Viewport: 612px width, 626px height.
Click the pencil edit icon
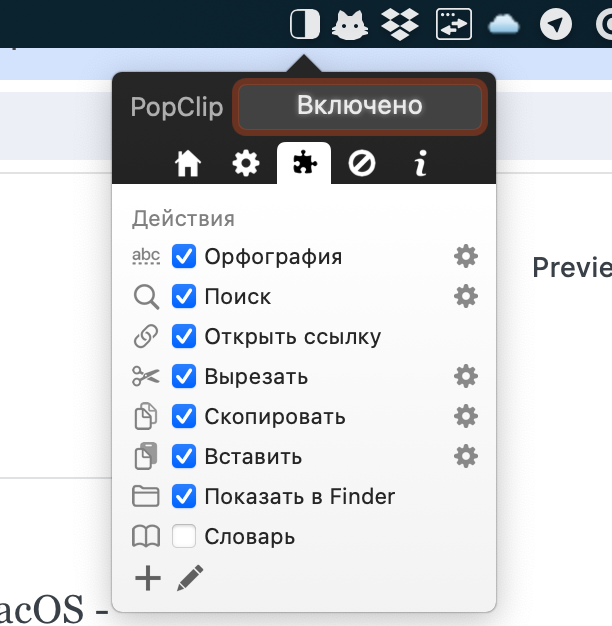tap(190, 578)
